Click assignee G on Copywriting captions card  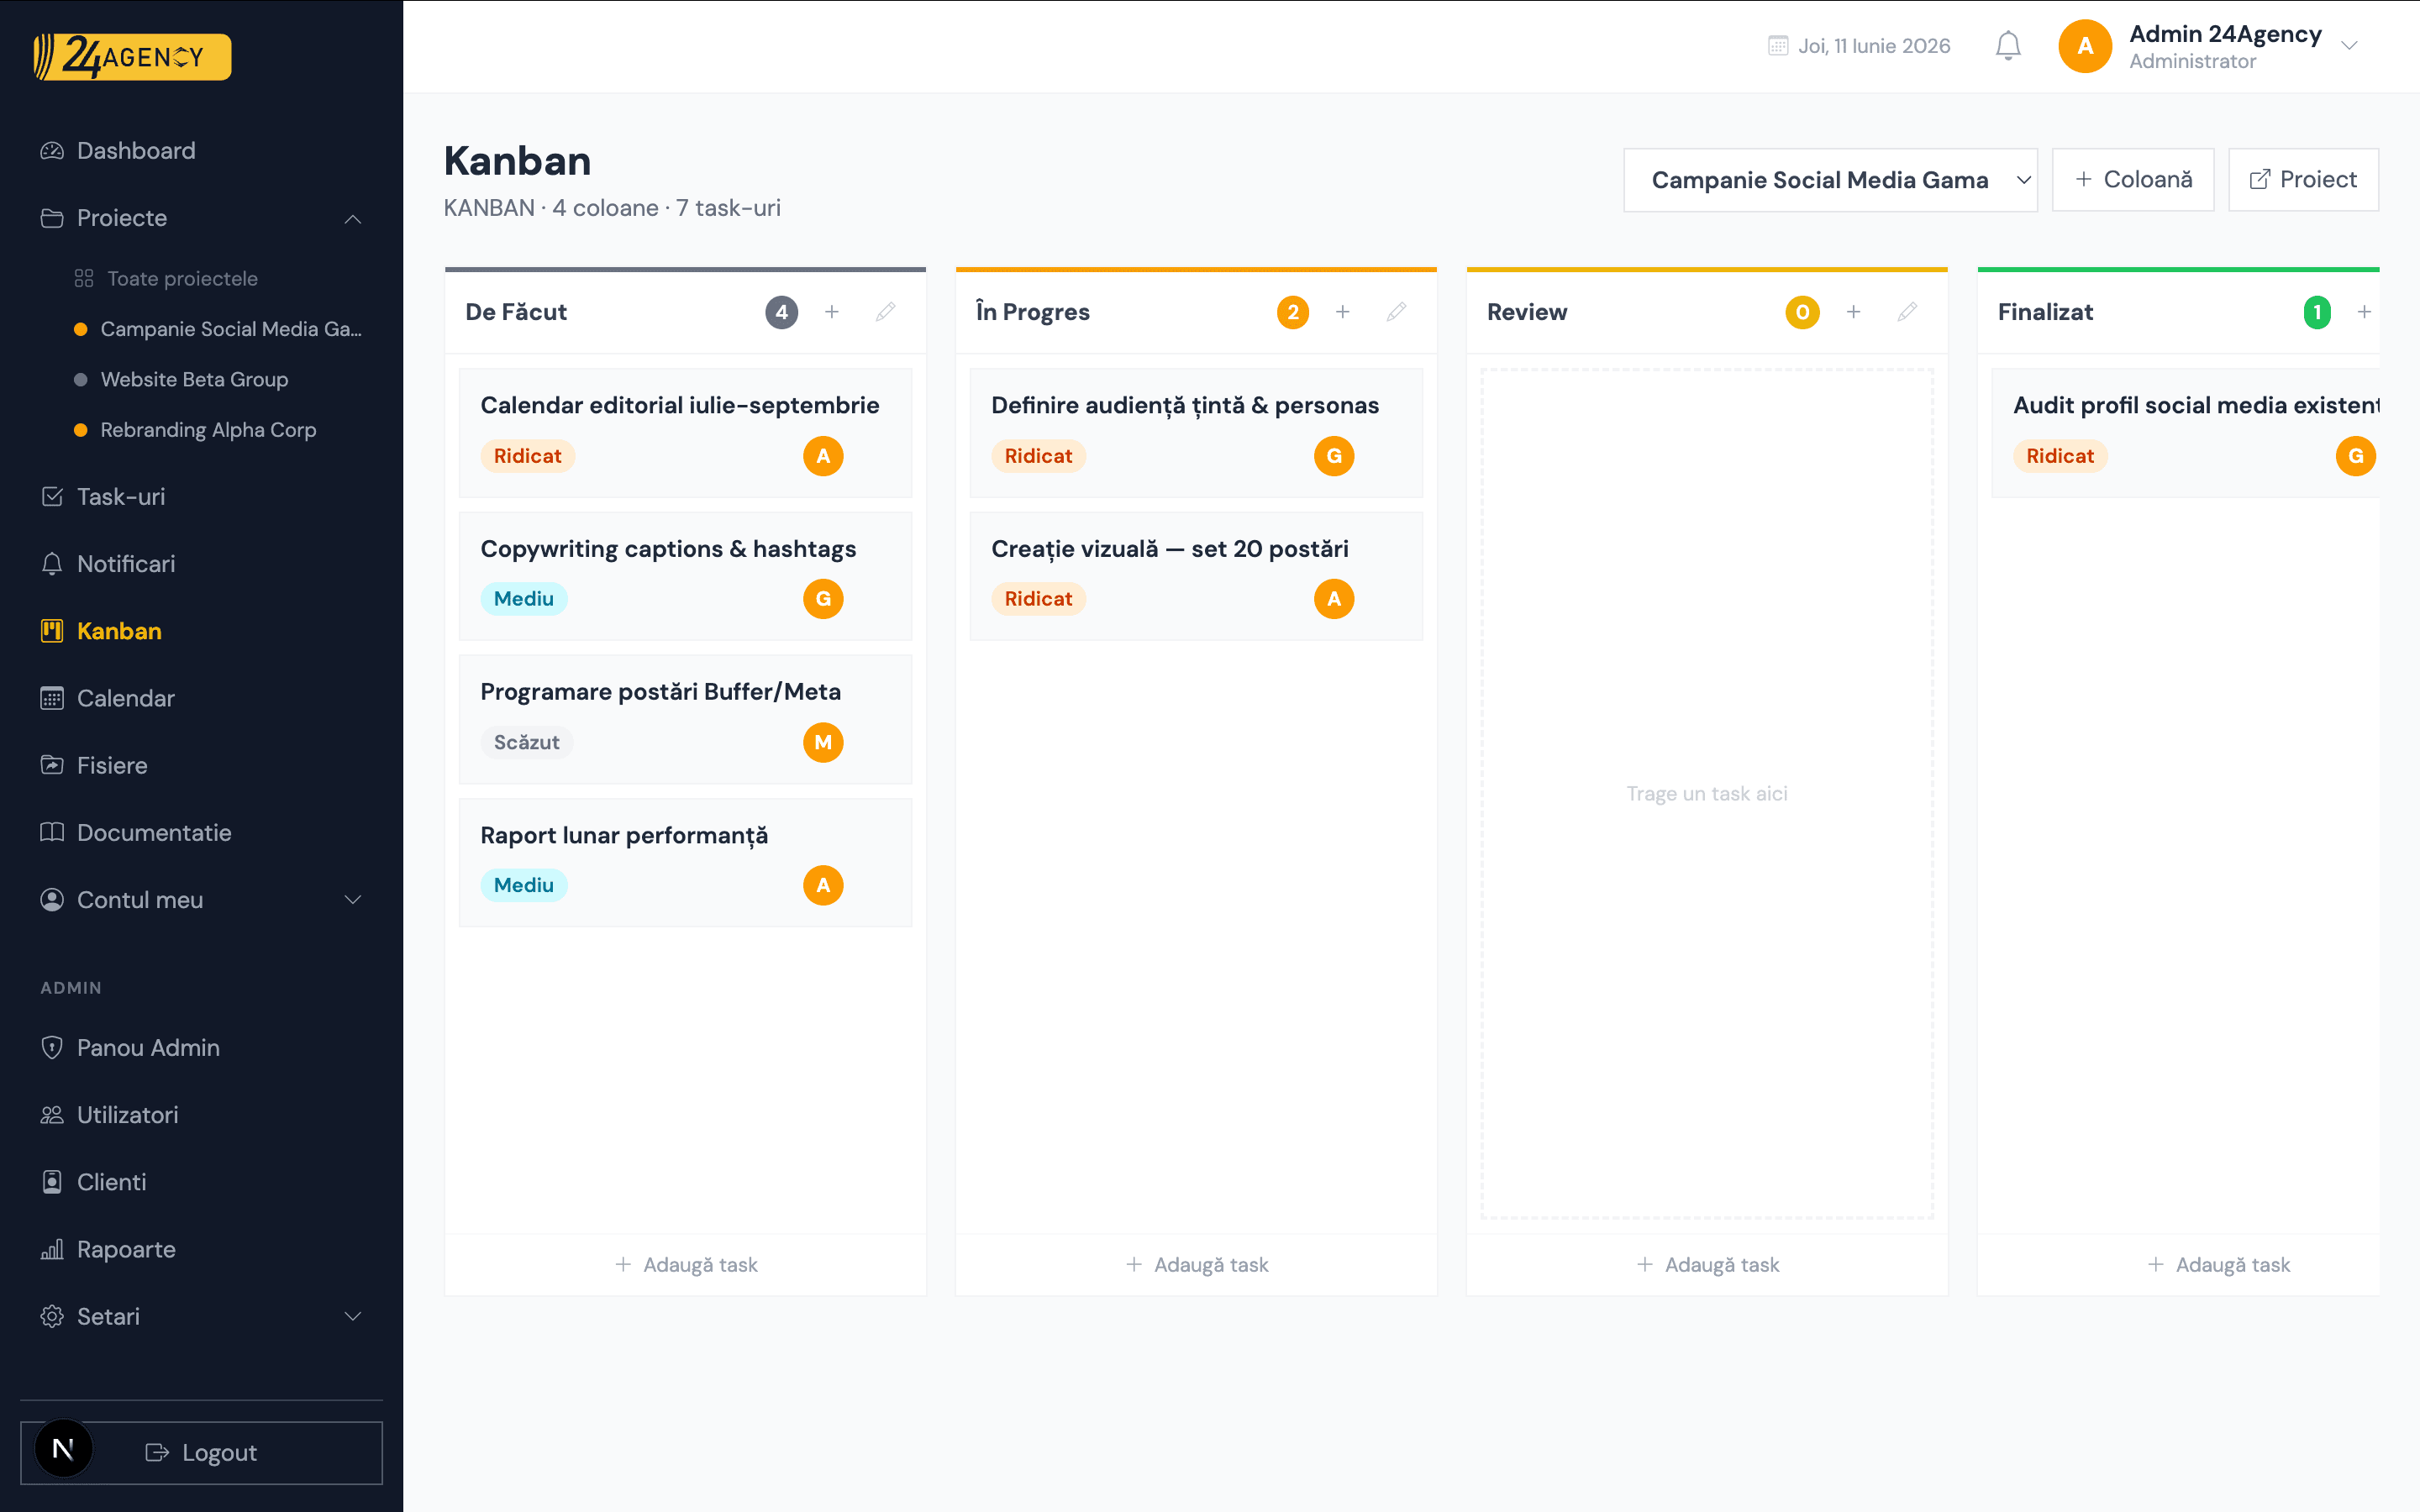click(823, 599)
